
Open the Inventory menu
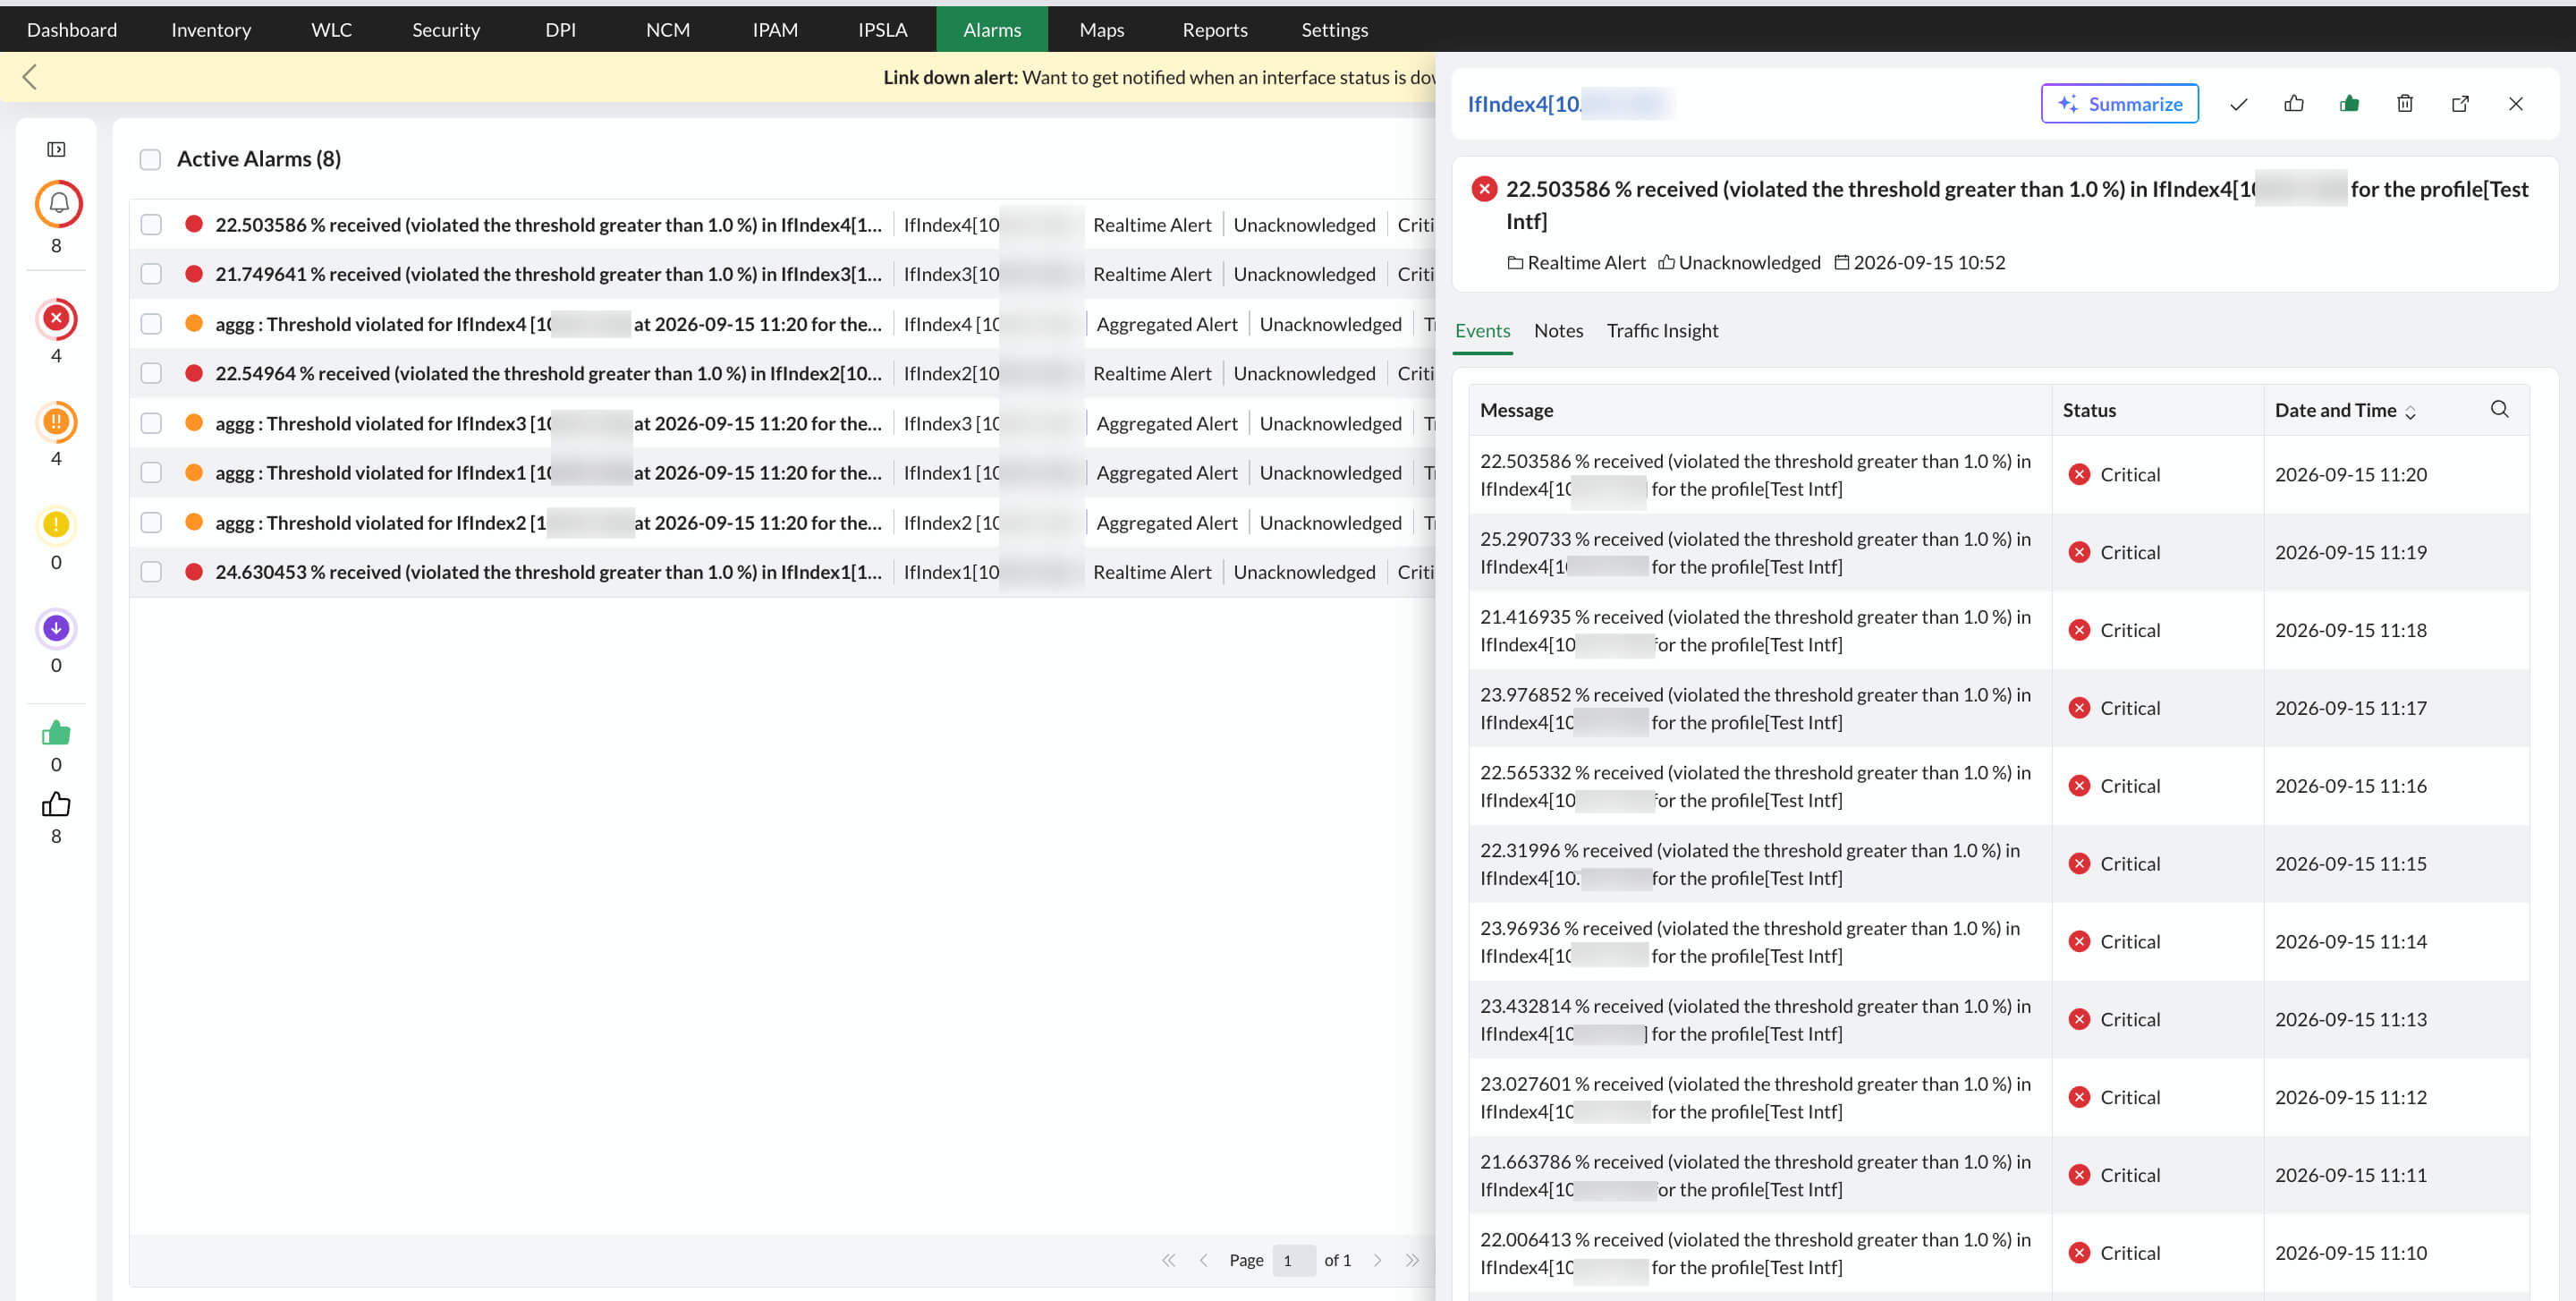[x=211, y=29]
